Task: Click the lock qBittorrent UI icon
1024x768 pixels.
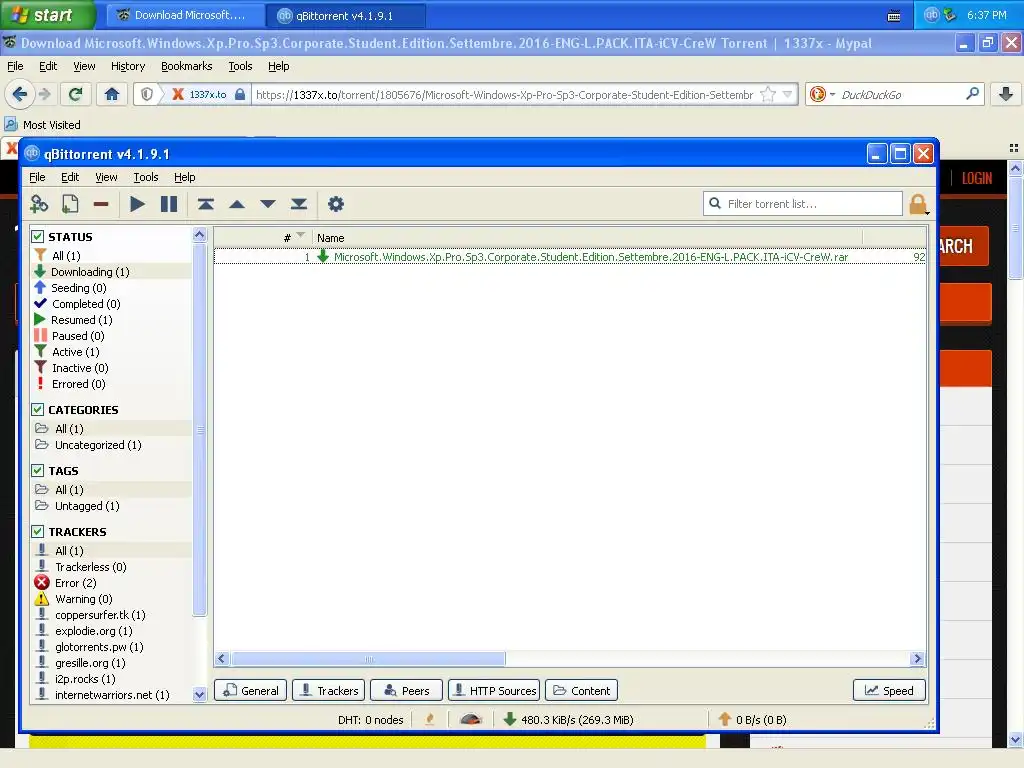Action: click(x=918, y=204)
